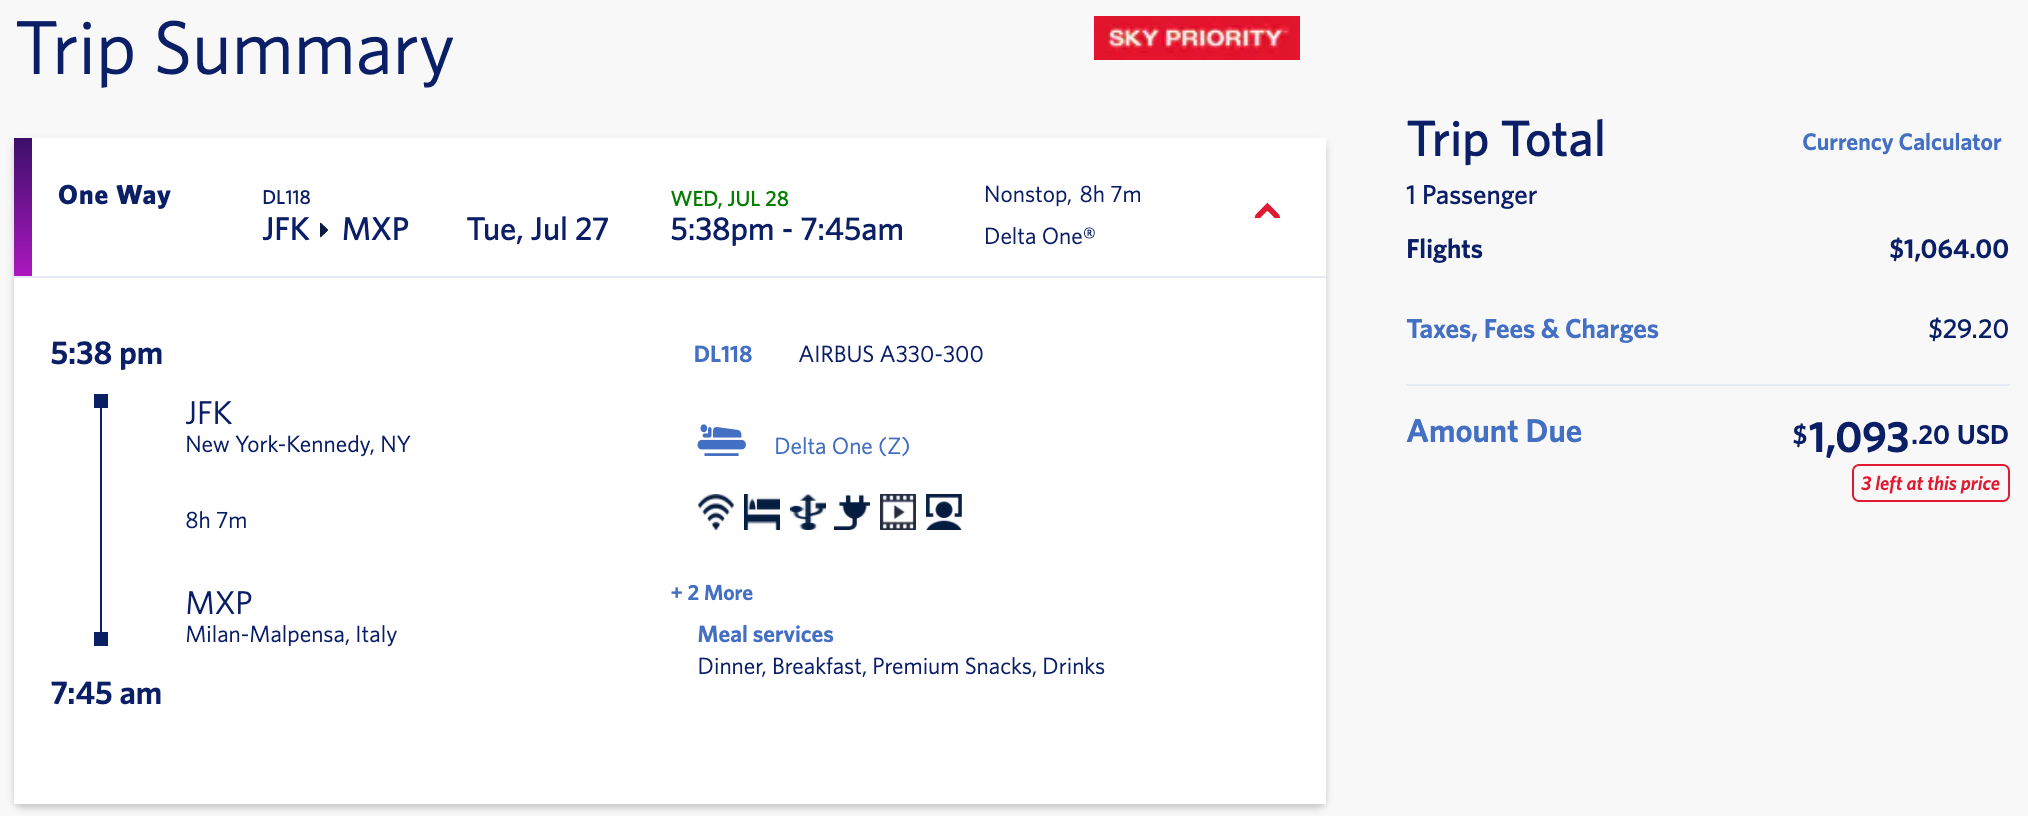Click the power outlet plug icon
This screenshot has height=816, width=2028.
pyautogui.click(x=852, y=512)
